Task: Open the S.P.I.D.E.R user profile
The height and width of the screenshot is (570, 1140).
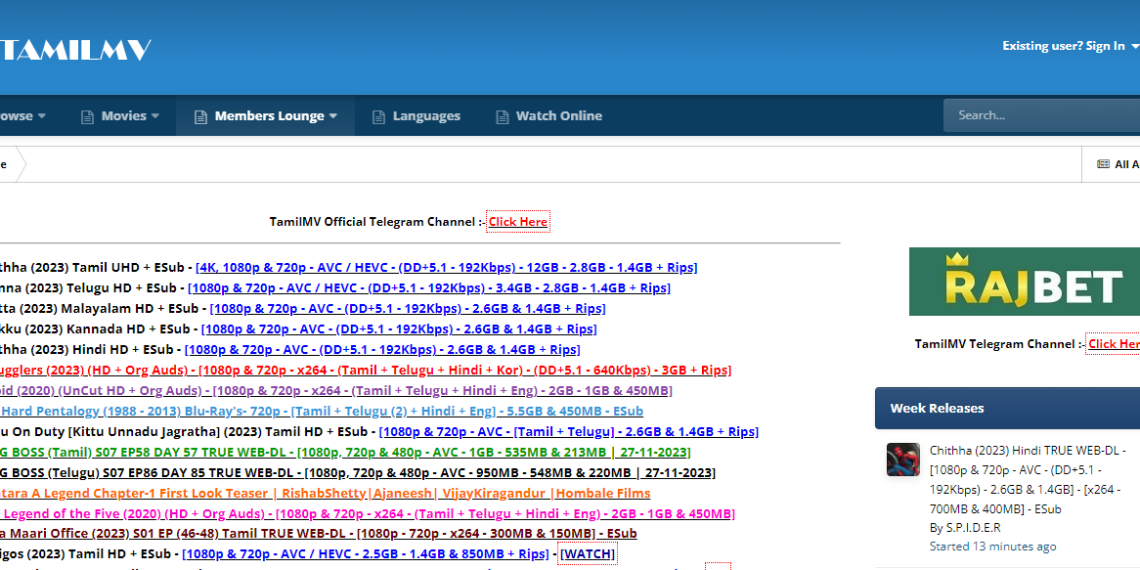Action: (973, 528)
